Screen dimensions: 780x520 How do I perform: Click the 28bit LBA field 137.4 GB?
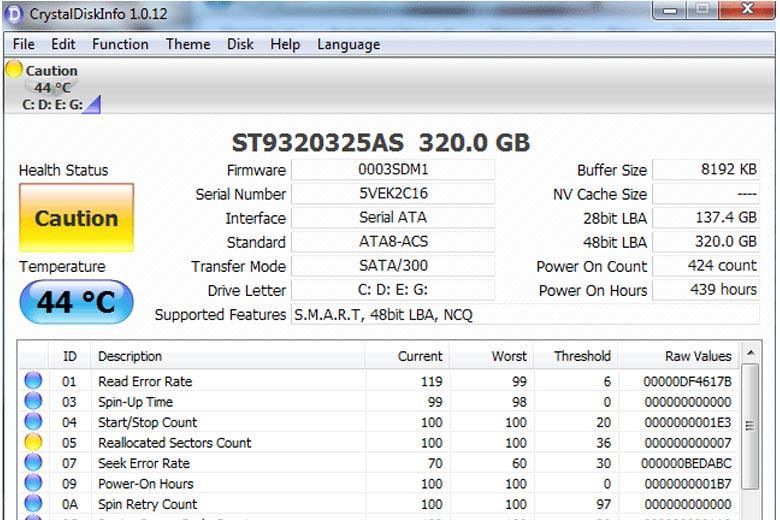click(706, 217)
